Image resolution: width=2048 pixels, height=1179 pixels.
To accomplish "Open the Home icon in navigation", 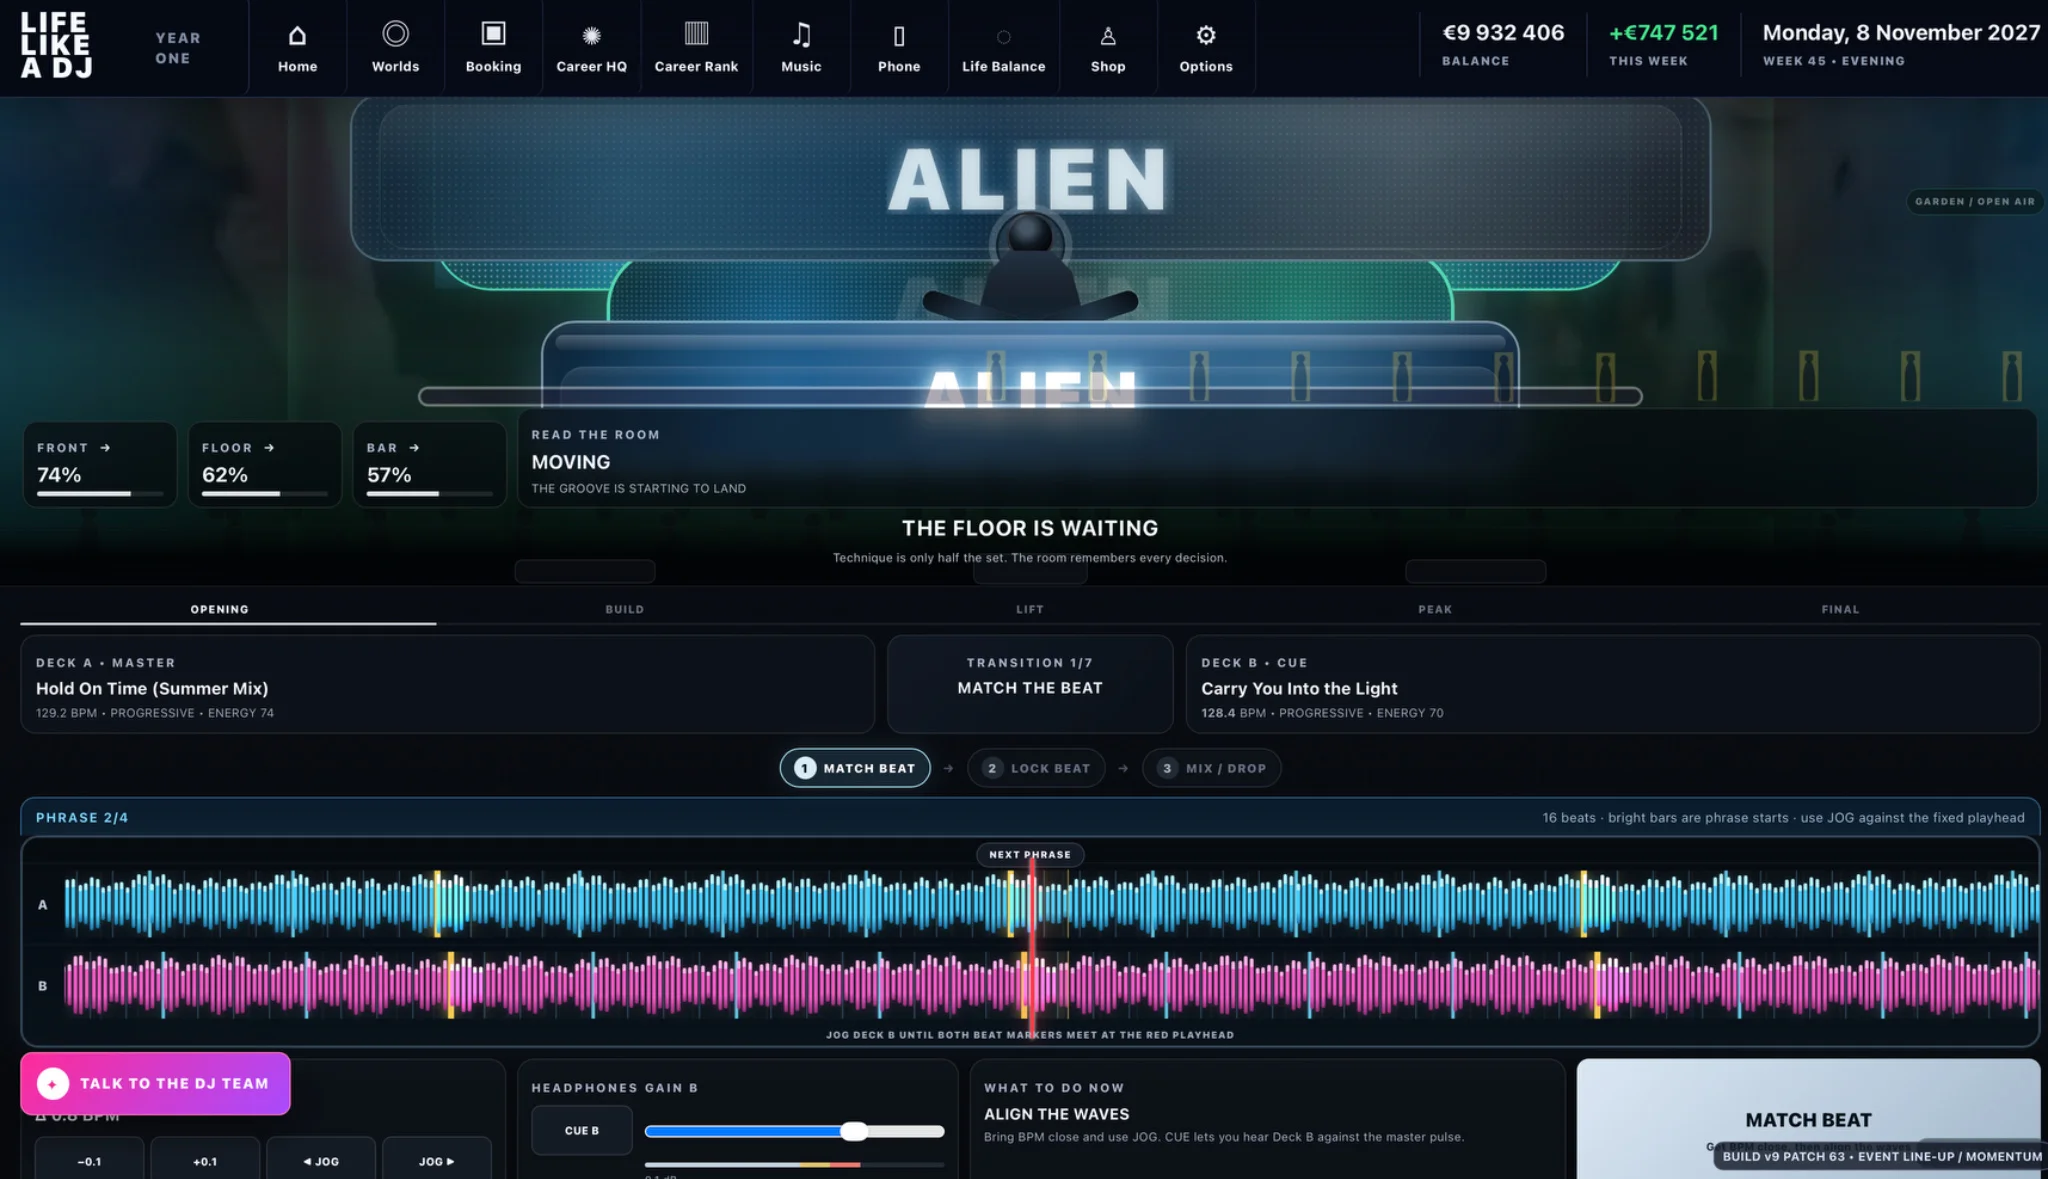I will (297, 36).
